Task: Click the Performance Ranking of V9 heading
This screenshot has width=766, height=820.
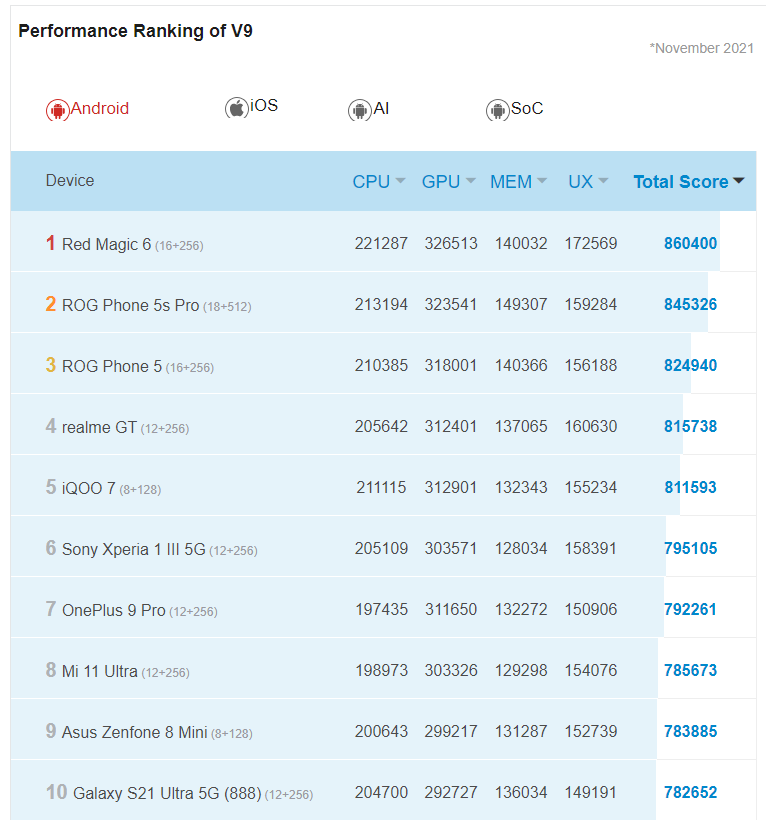Action: [x=135, y=31]
